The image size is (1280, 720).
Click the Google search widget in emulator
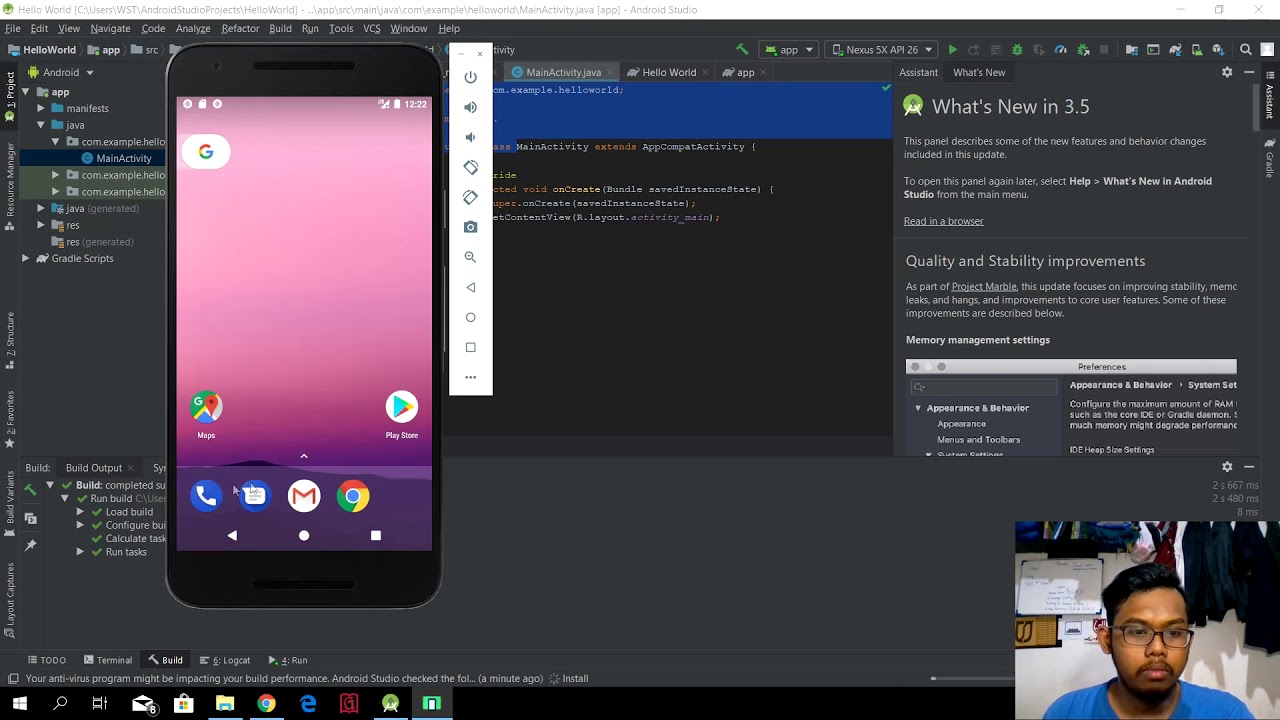point(206,152)
